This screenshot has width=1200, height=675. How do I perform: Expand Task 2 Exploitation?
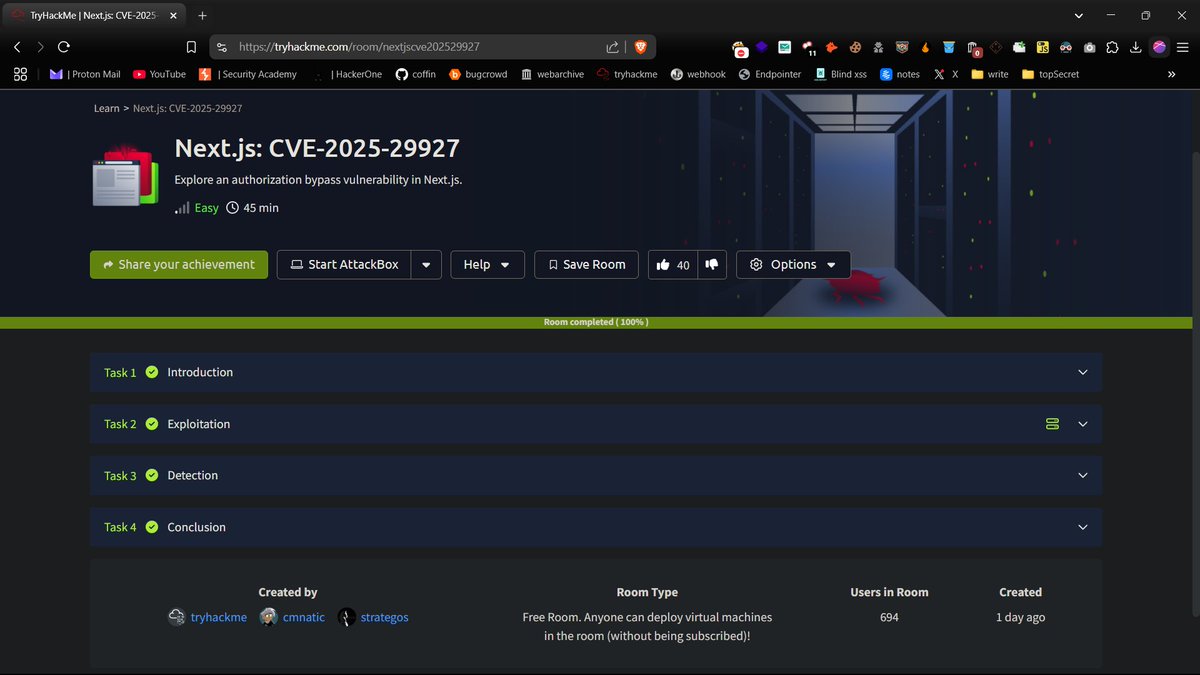tap(596, 424)
